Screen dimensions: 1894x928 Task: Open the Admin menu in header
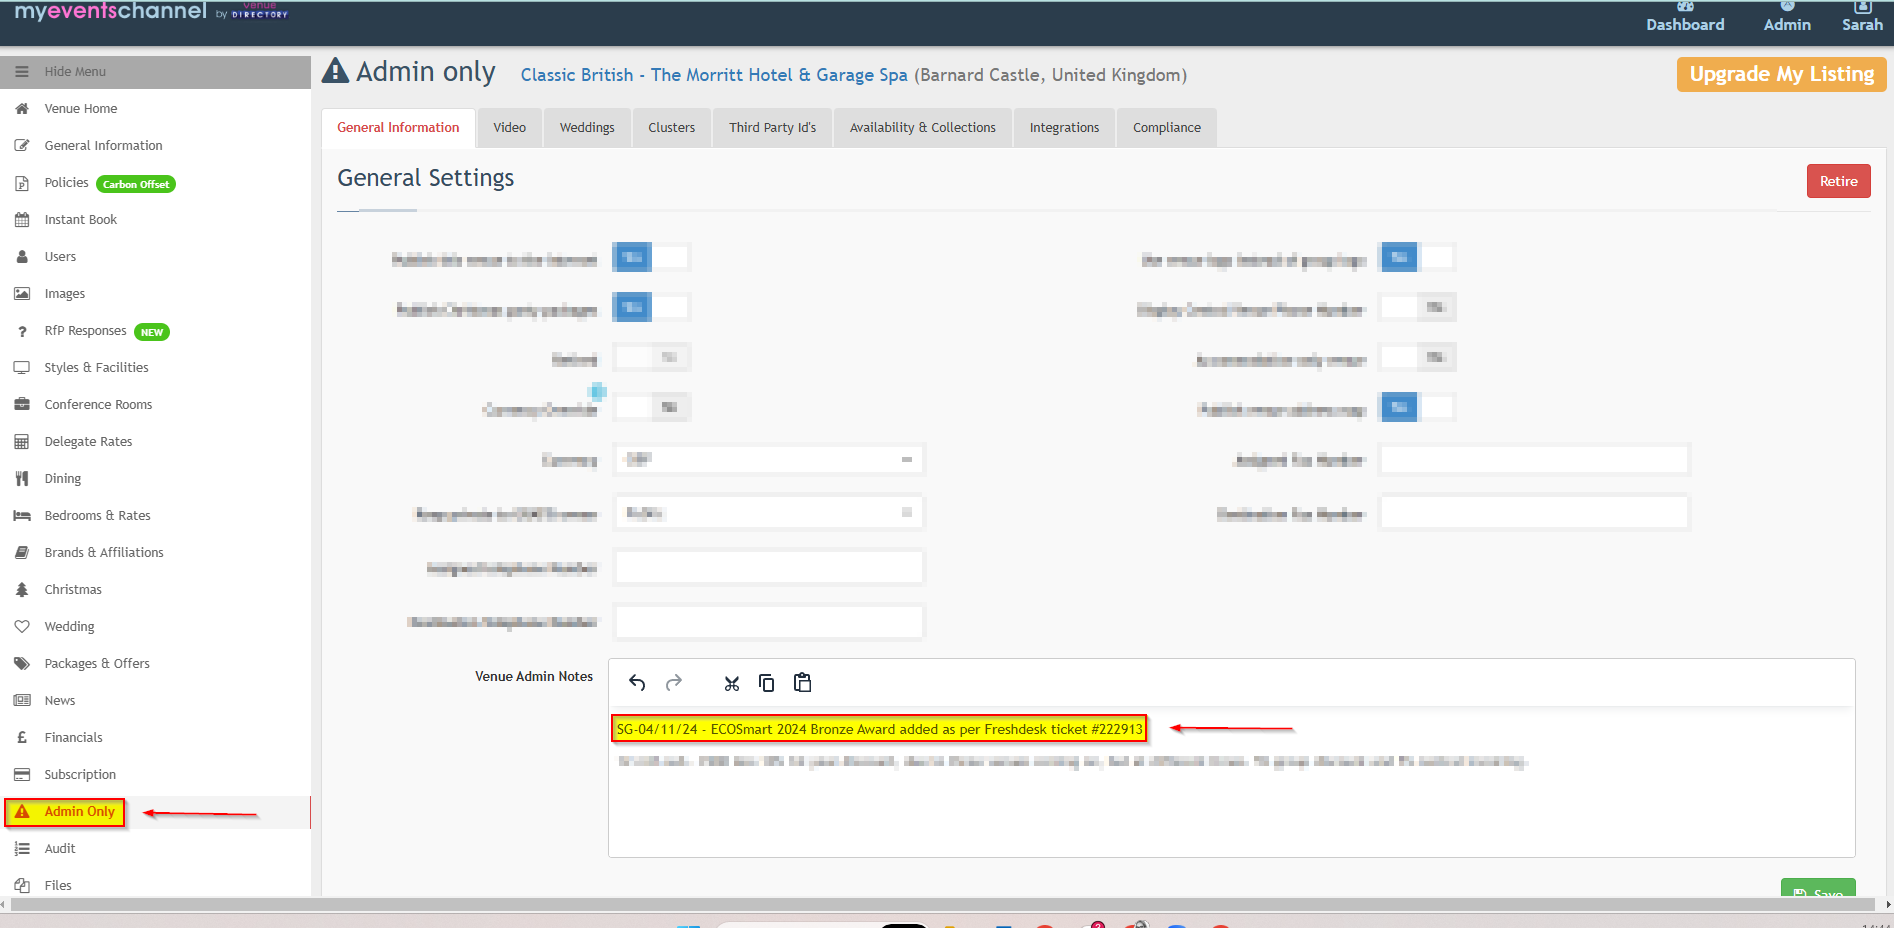(1787, 18)
